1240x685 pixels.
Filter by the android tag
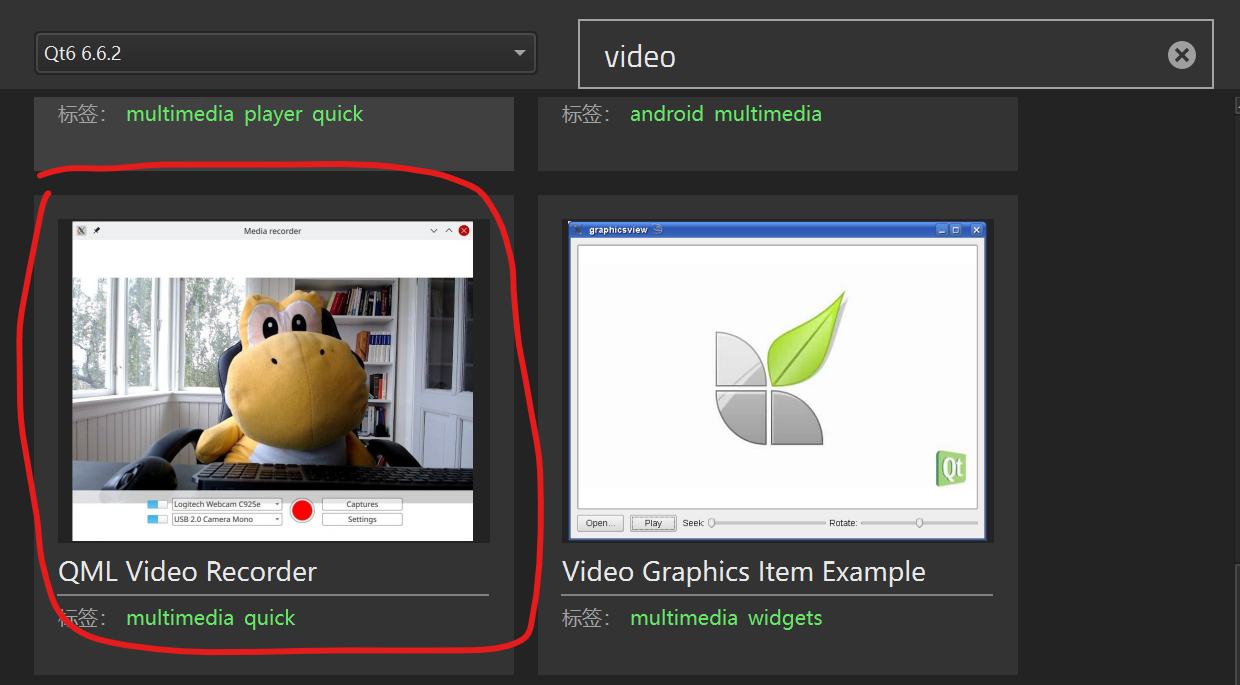point(667,114)
